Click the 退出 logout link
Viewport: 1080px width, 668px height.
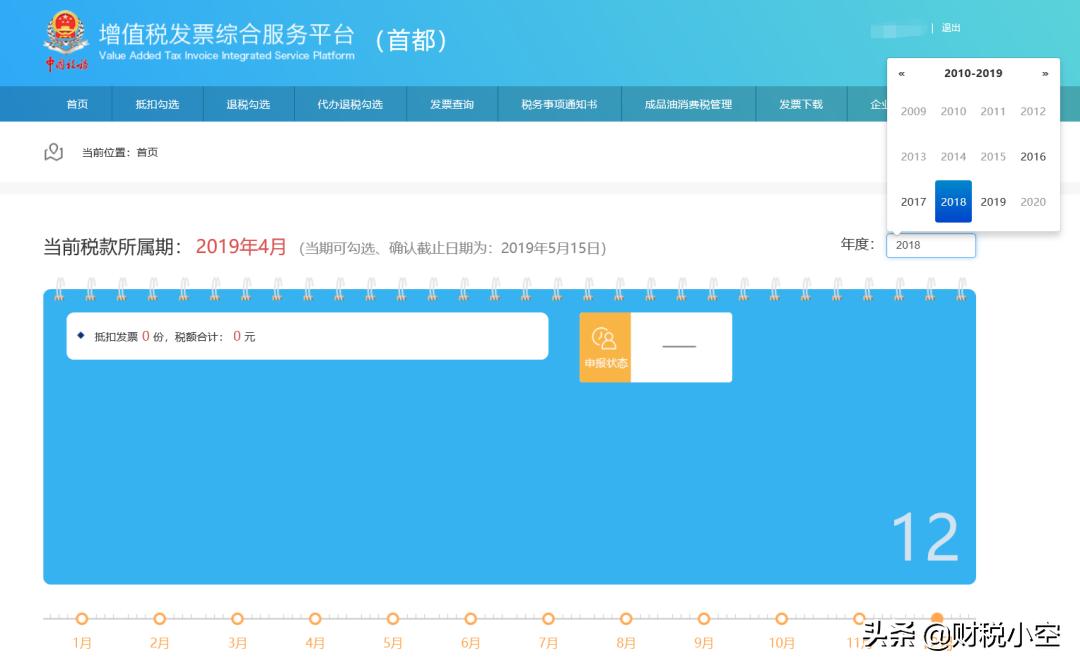[950, 27]
